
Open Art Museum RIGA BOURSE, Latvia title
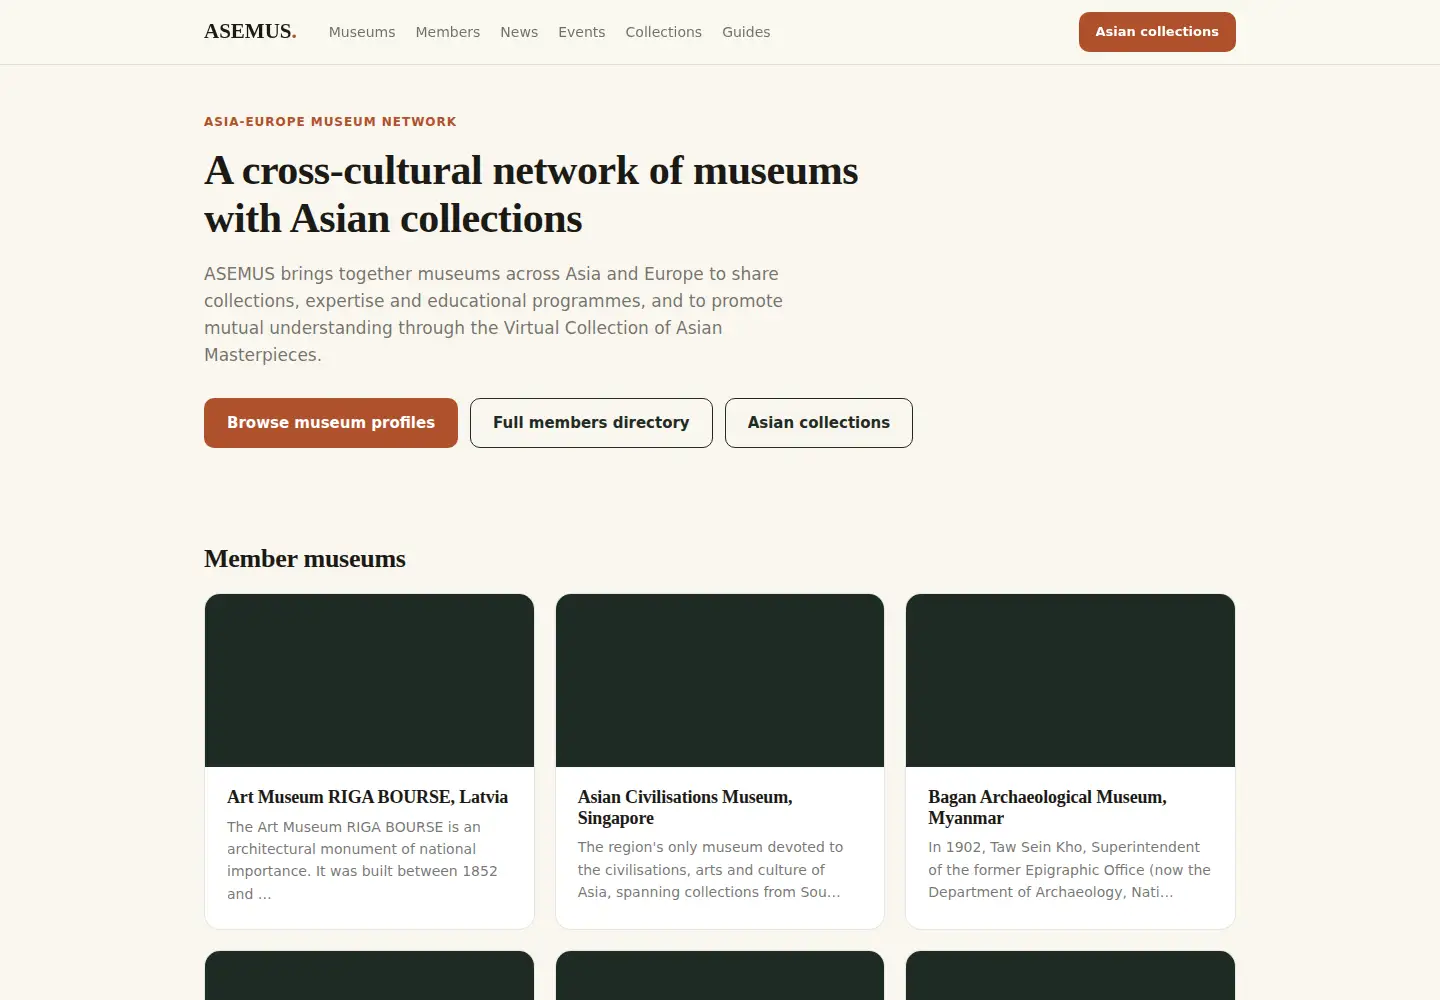367,797
